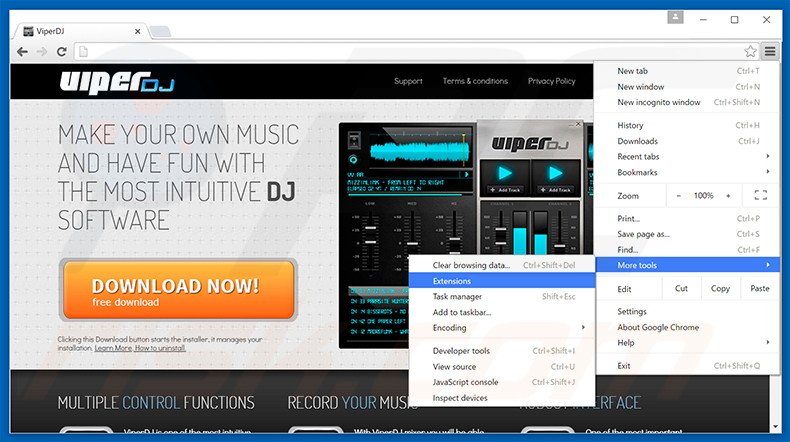Increase zoom with plus button
The image size is (790, 442).
pyautogui.click(x=728, y=196)
